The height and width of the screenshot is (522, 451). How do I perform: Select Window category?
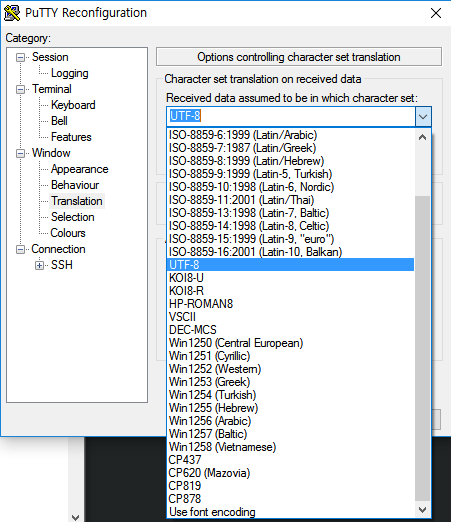tap(51, 153)
